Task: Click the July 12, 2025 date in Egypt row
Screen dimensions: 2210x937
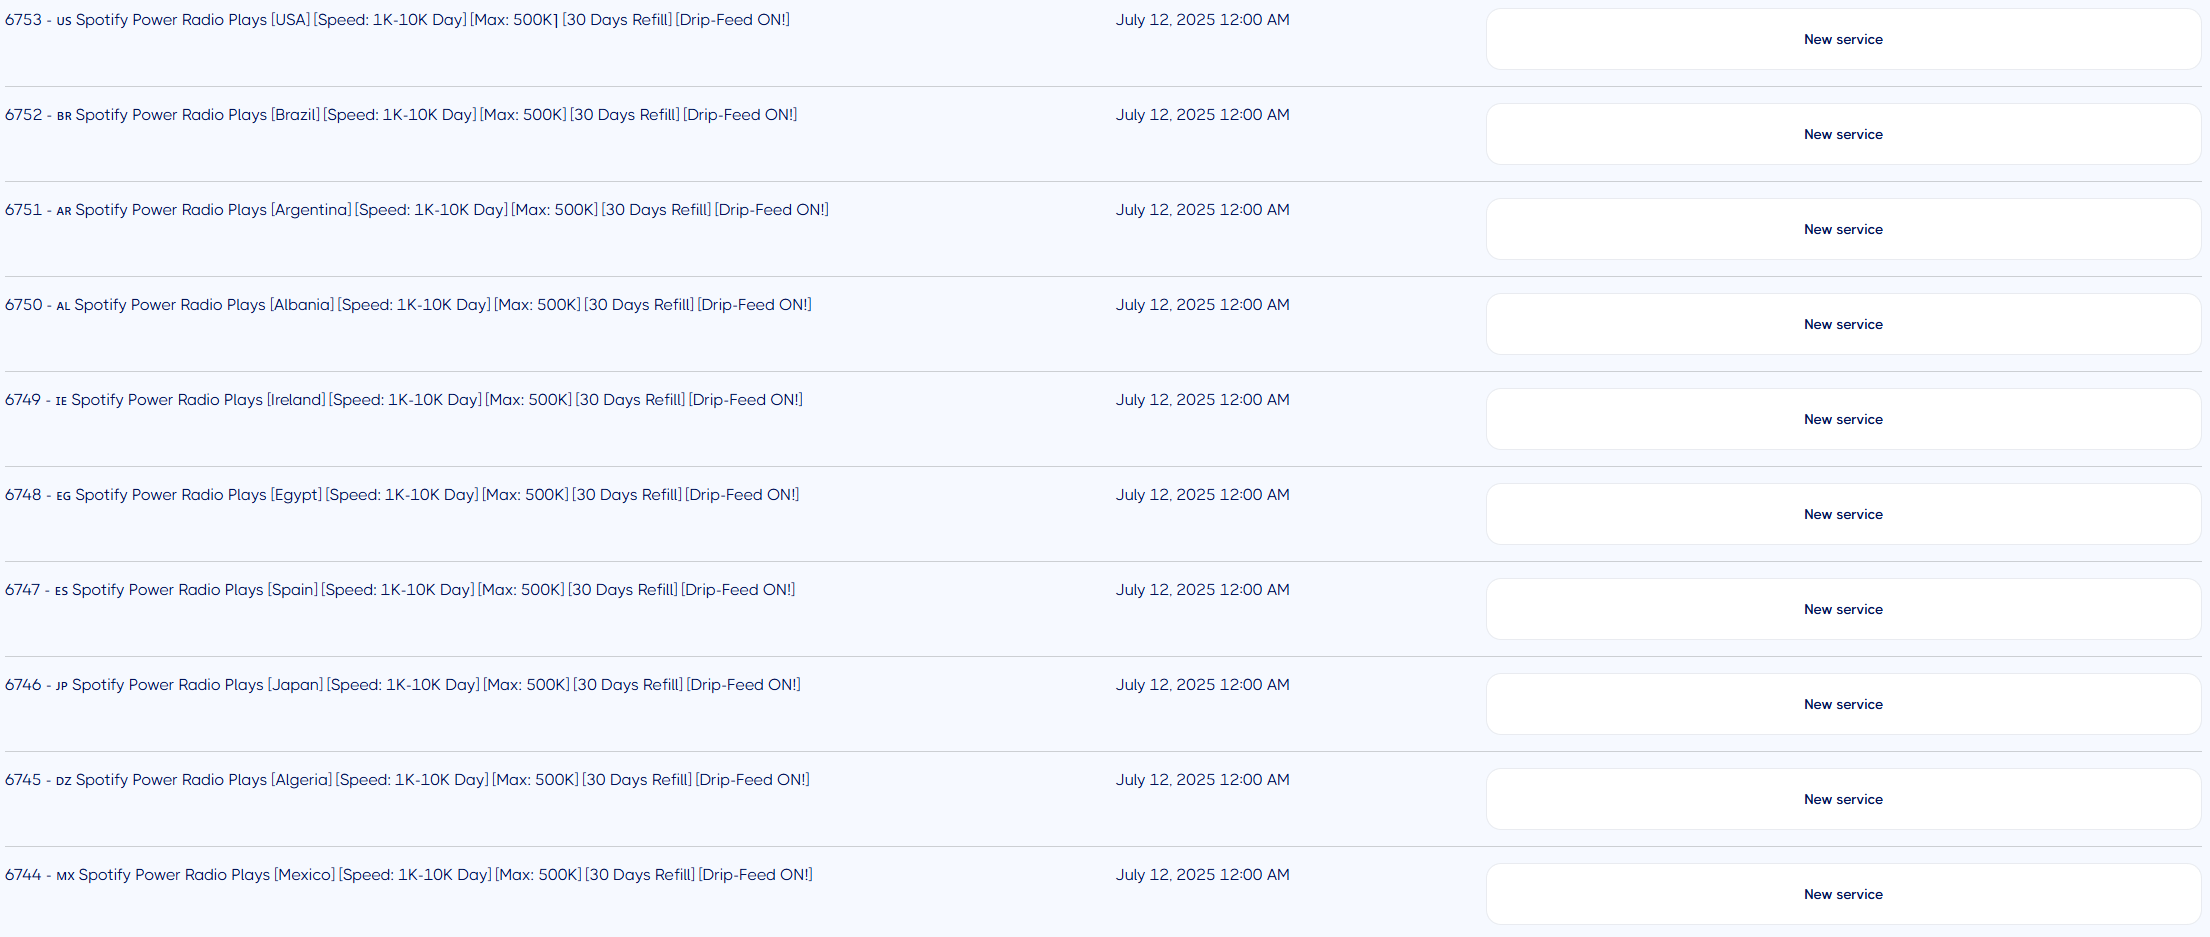Action: (x=1203, y=495)
